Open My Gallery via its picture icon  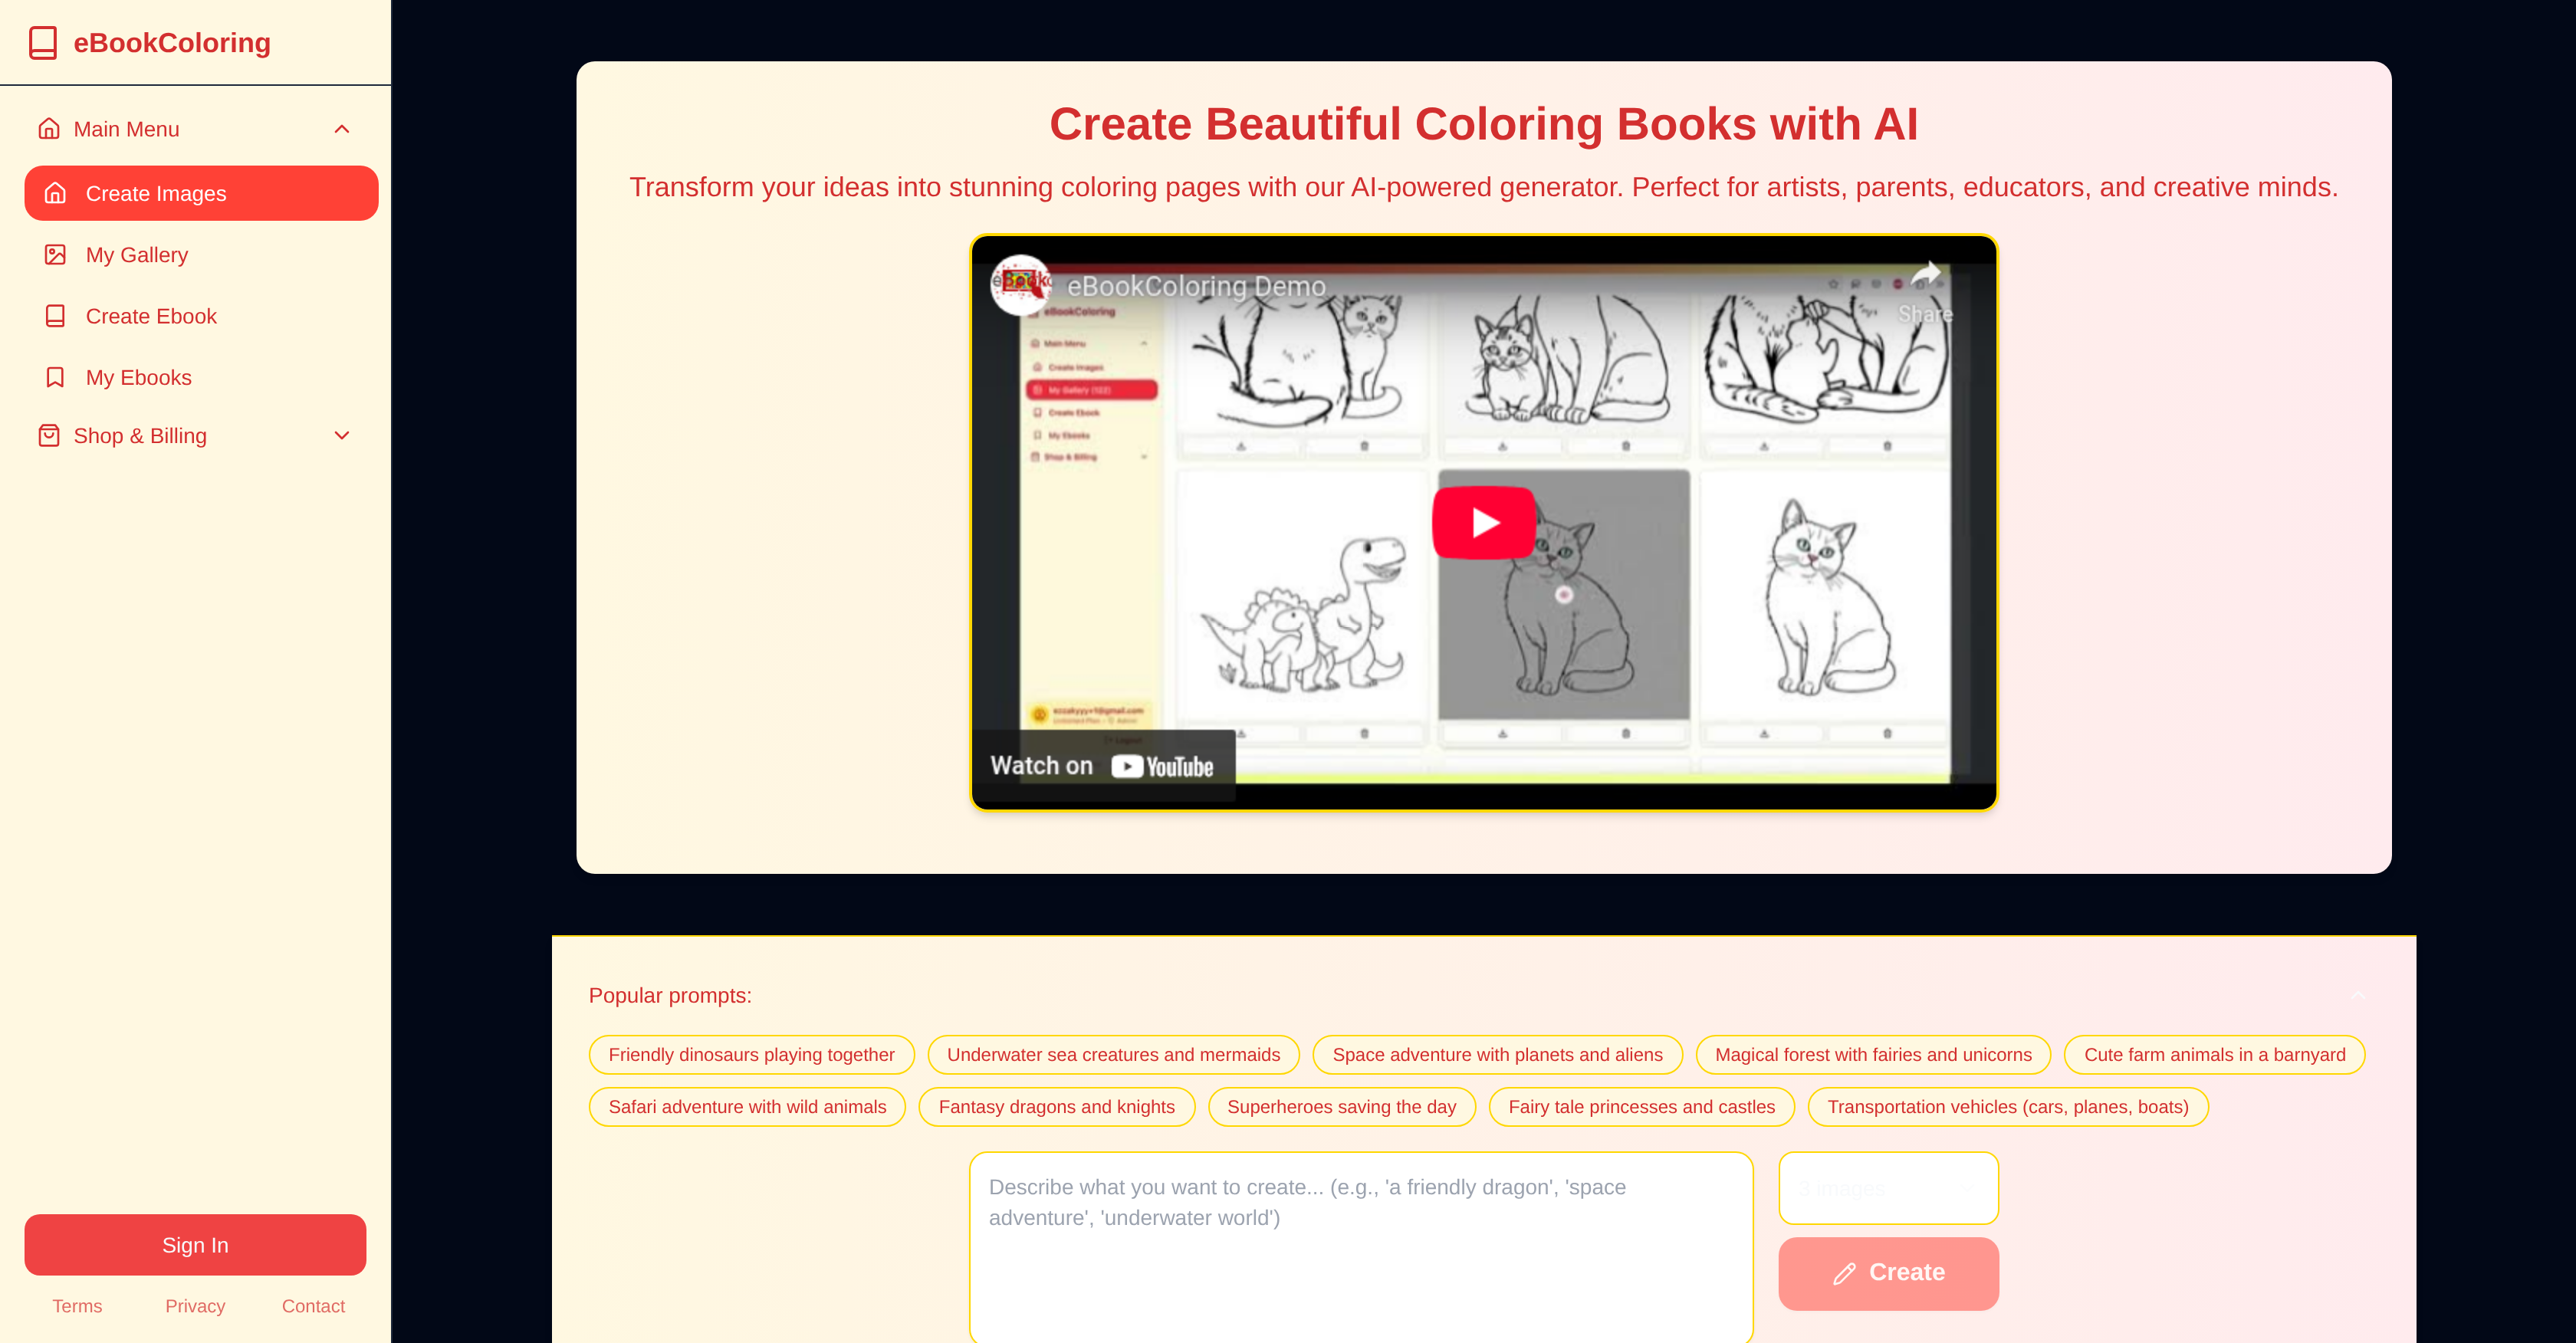[55, 255]
